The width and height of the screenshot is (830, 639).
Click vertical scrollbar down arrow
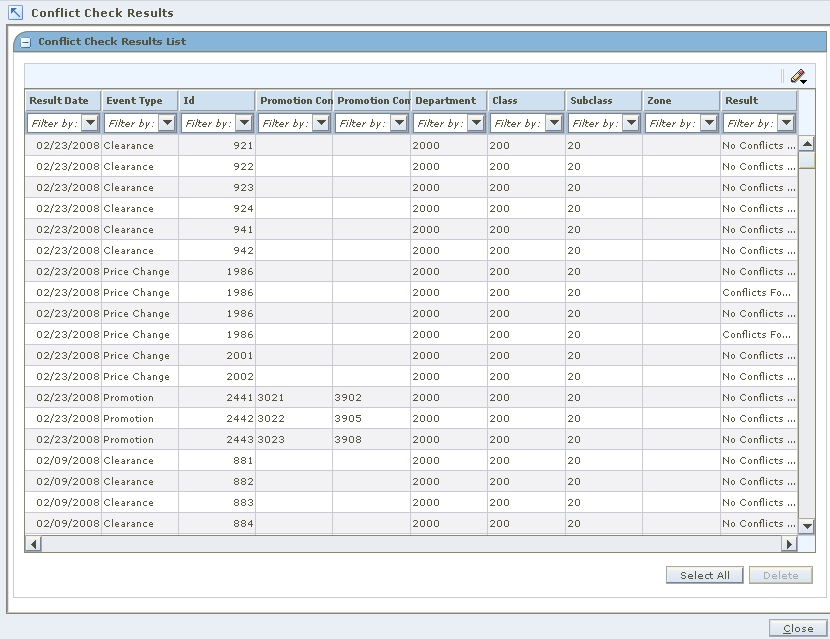click(x=807, y=526)
